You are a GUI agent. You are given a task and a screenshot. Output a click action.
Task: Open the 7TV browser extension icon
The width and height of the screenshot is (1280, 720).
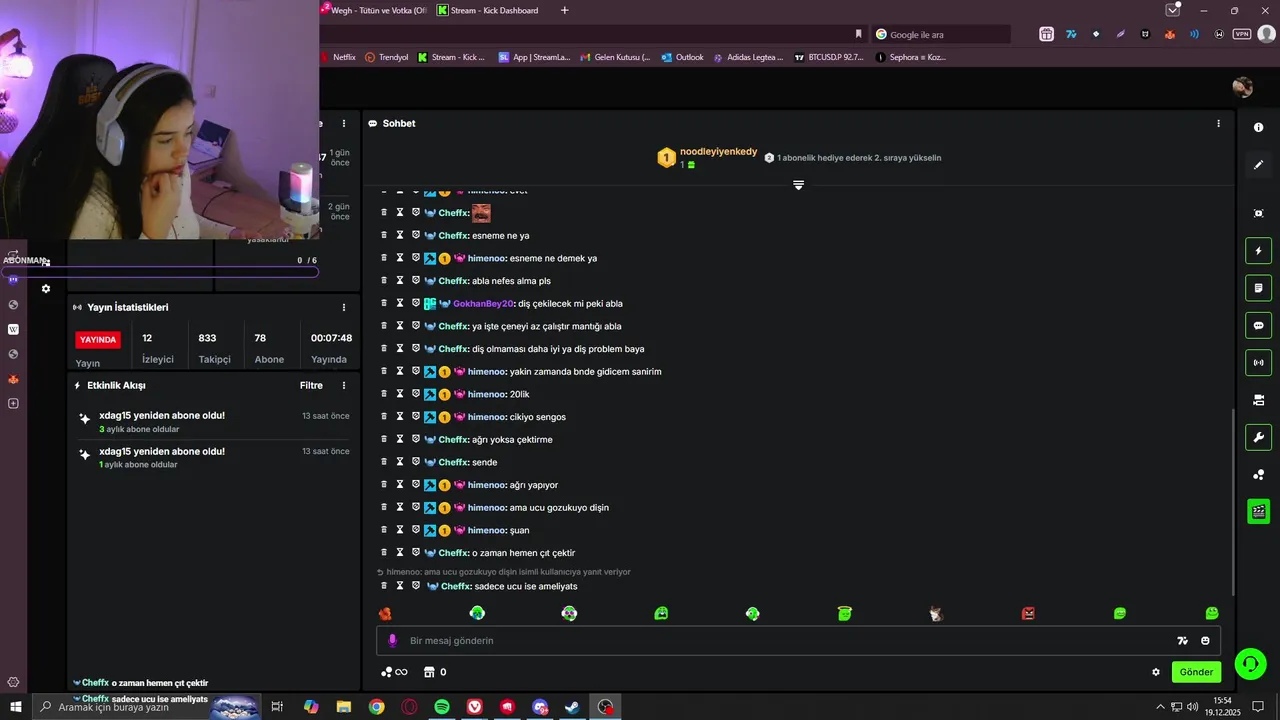click(1071, 34)
